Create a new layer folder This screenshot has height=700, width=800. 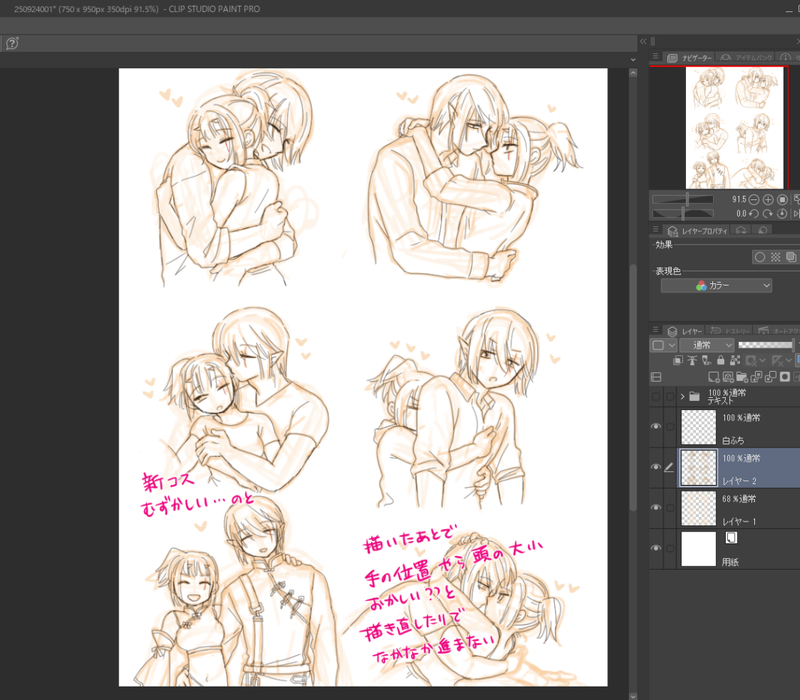point(742,377)
